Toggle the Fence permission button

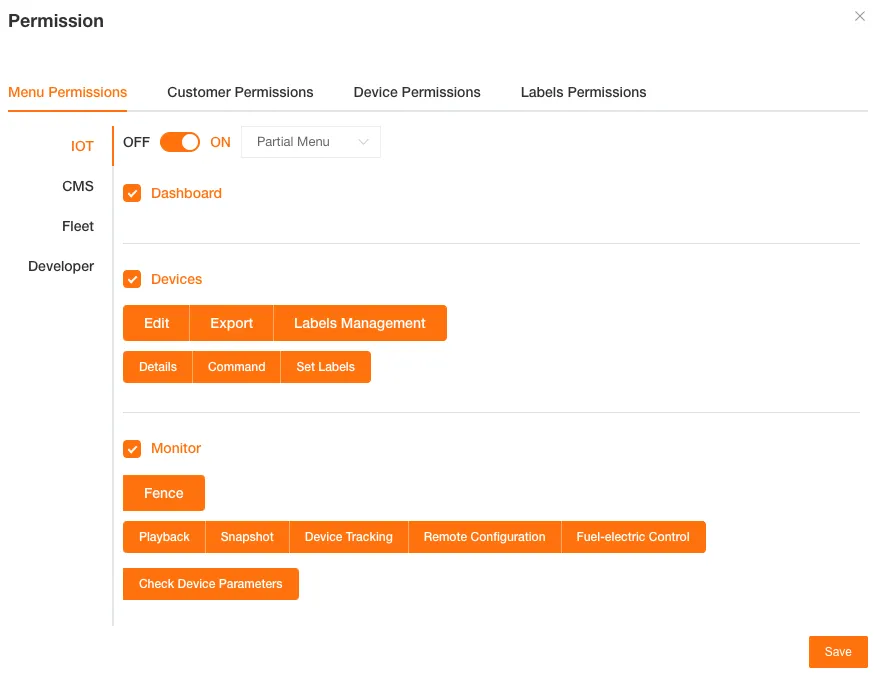163,493
